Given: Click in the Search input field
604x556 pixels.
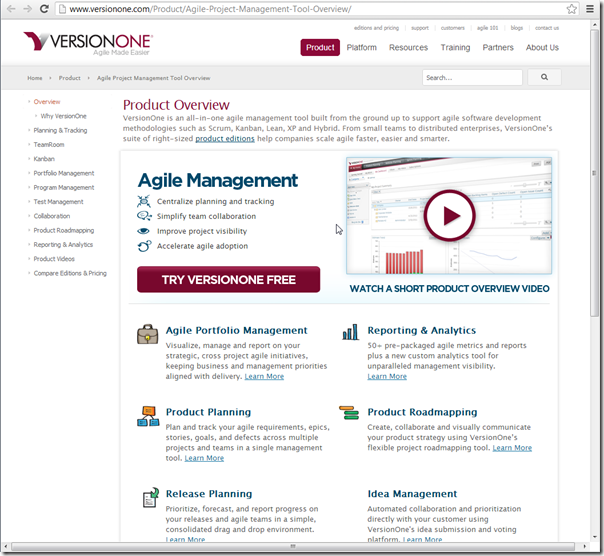Looking at the screenshot, I should tap(471, 77).
